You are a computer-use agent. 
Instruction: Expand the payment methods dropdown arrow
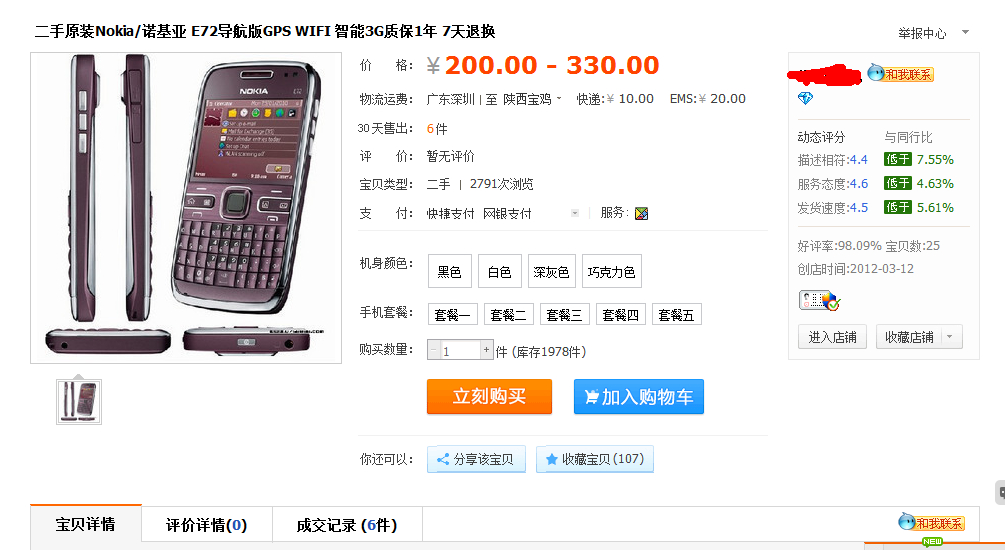[574, 213]
